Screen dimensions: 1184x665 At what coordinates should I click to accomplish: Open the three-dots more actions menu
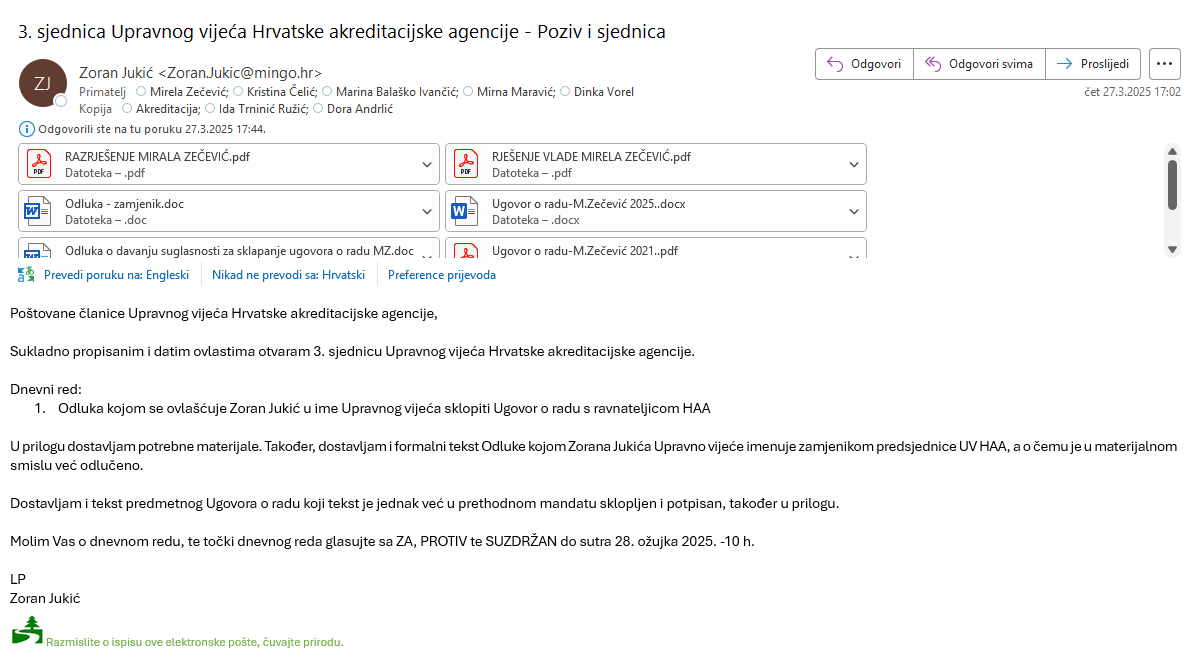click(1164, 64)
